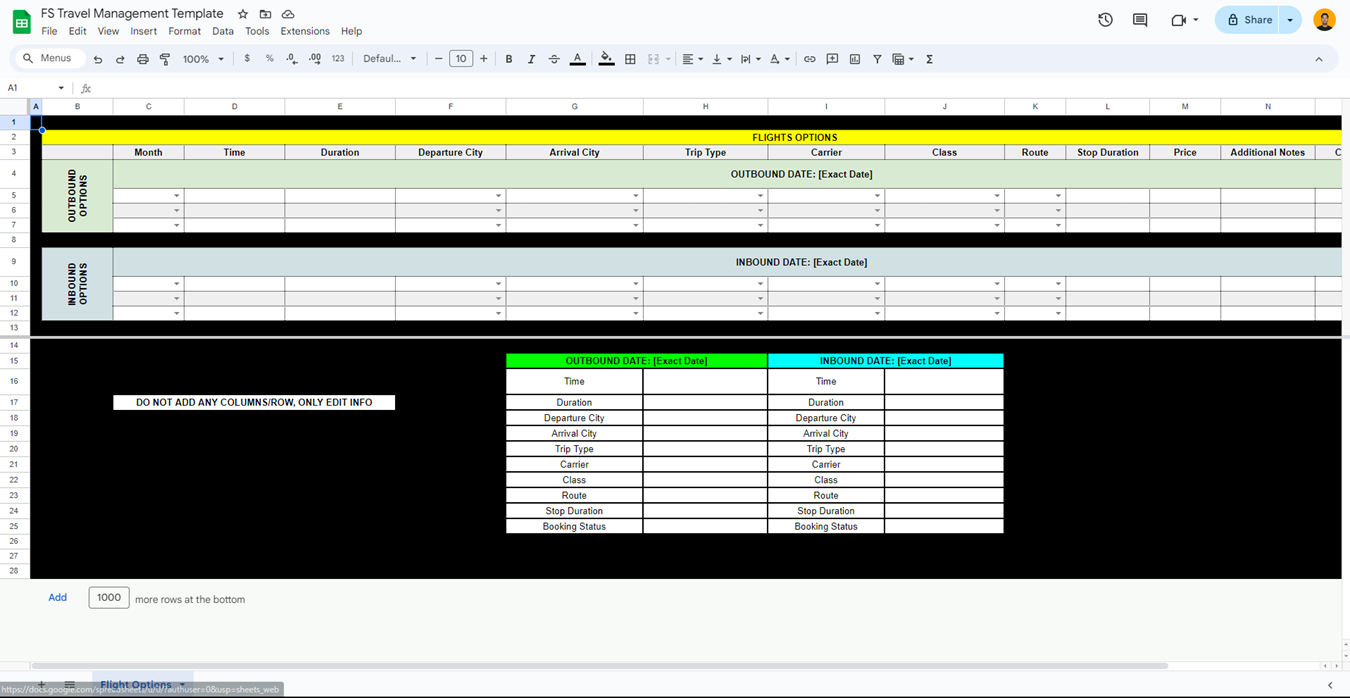Open the Default font dropdown
1350x698 pixels.
389,59
